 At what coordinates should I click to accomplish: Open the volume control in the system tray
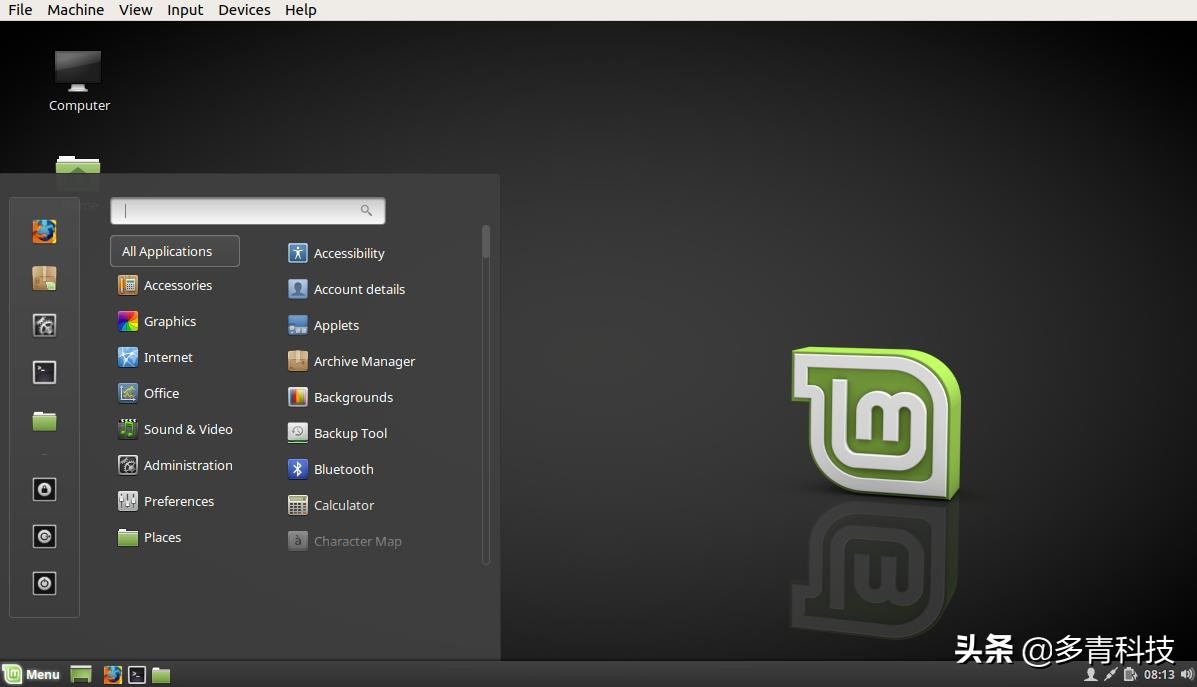tap(1188, 675)
